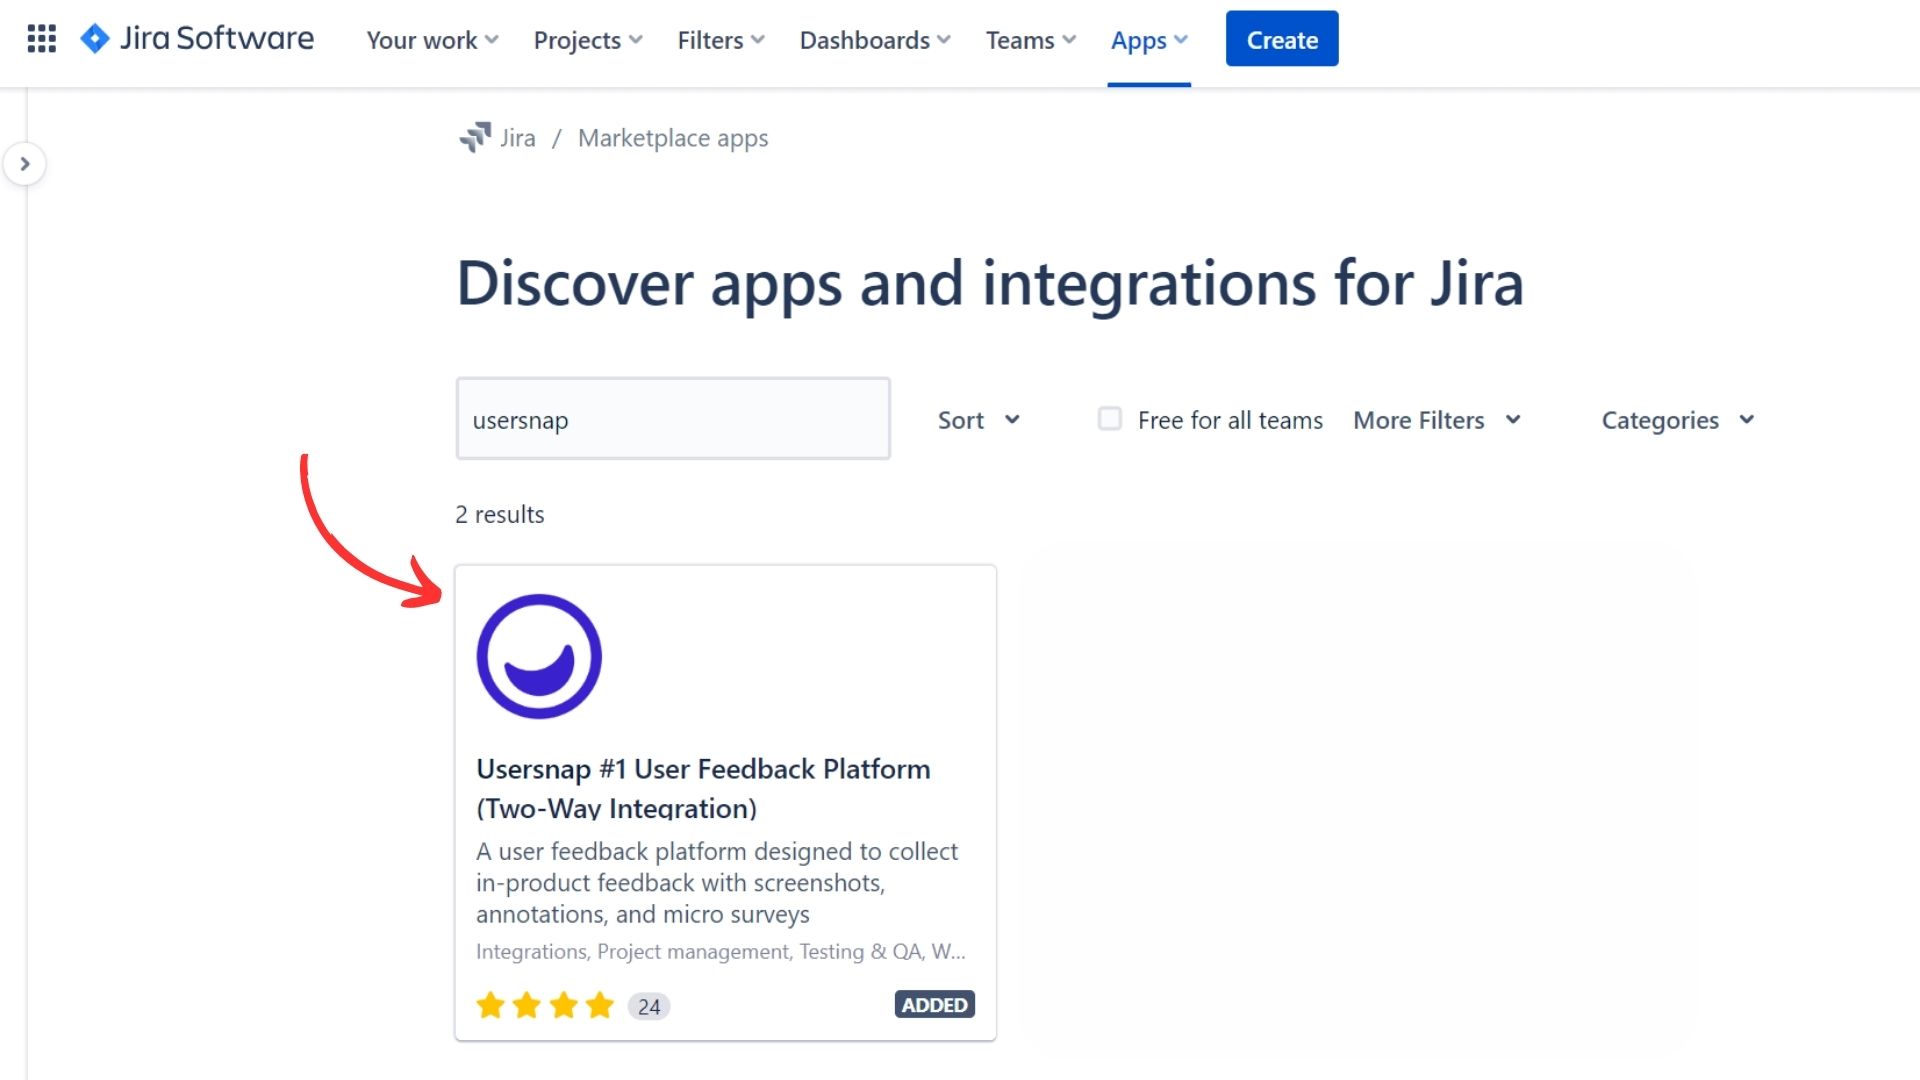This screenshot has height=1080, width=1920.
Task: Expand the collapsed sidebar with arrow
Action: [x=25, y=164]
